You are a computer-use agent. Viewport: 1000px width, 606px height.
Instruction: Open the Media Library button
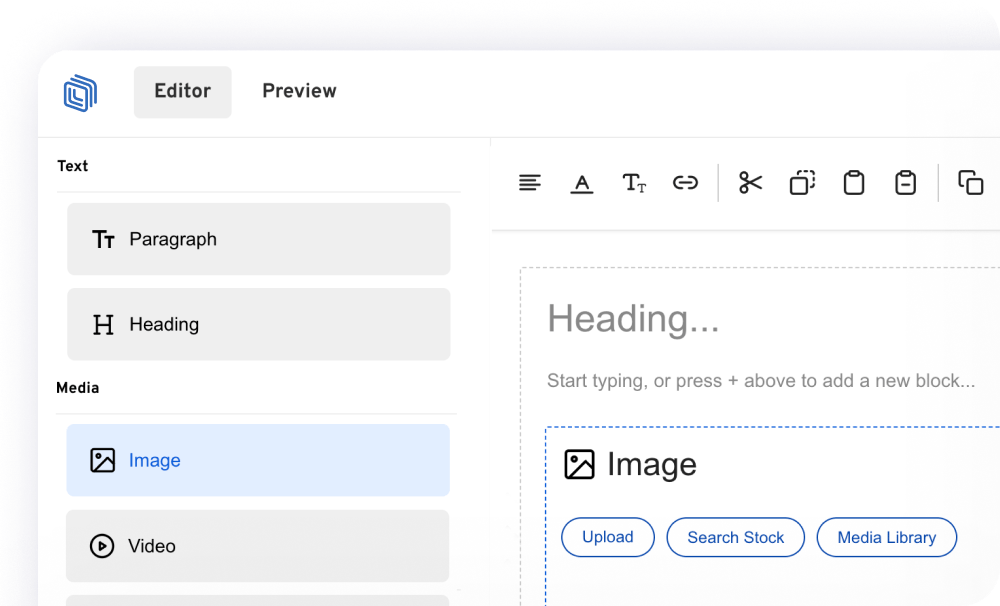(x=886, y=537)
